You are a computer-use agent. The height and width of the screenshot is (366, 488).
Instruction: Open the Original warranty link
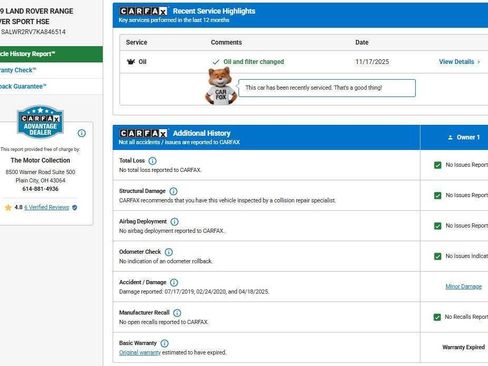(x=140, y=353)
